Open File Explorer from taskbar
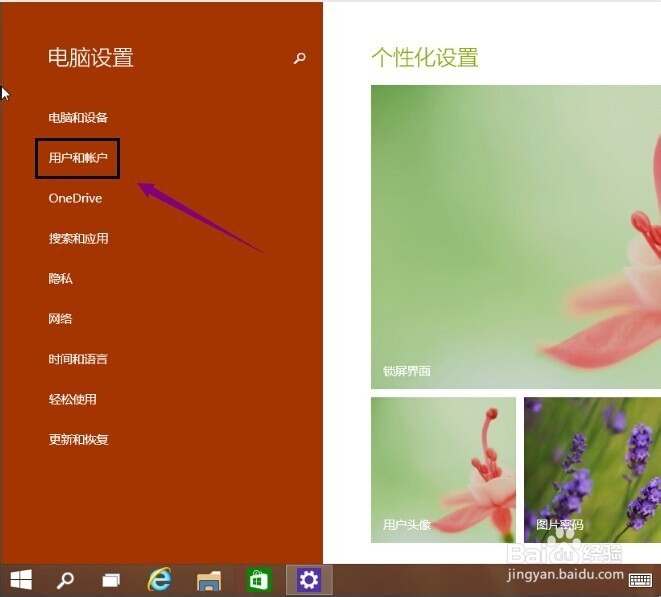The image size is (661, 597). 209,581
